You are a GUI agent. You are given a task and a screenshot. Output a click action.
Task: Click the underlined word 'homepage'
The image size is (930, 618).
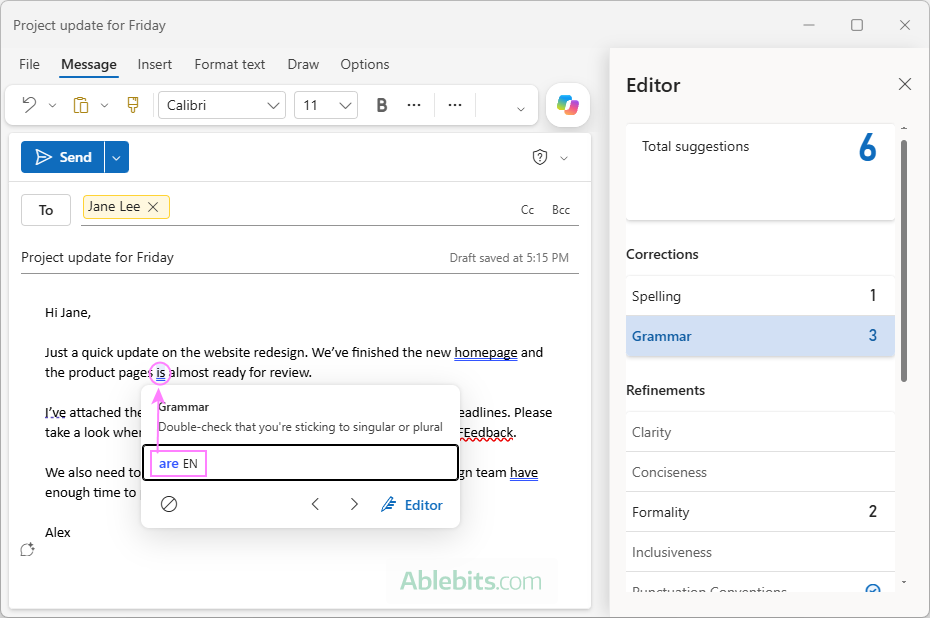tap(486, 352)
